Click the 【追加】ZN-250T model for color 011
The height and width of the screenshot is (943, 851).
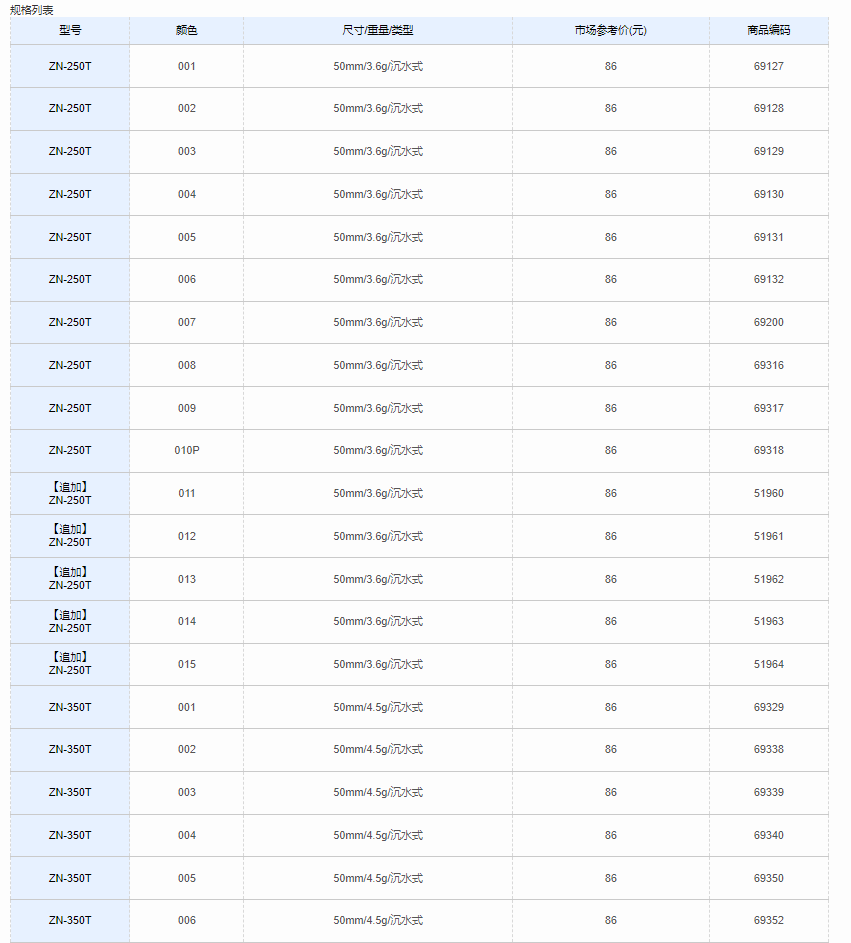[x=70, y=493]
